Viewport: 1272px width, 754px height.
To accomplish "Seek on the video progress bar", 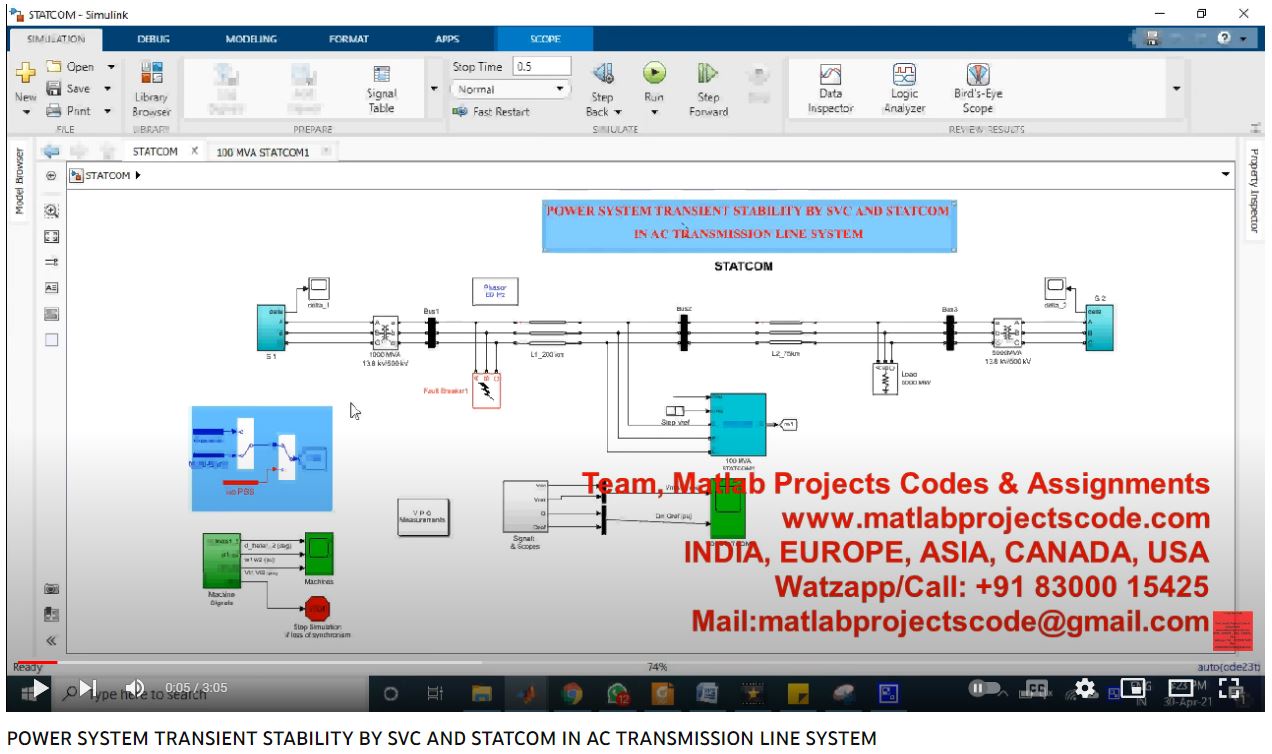I will click(635, 662).
